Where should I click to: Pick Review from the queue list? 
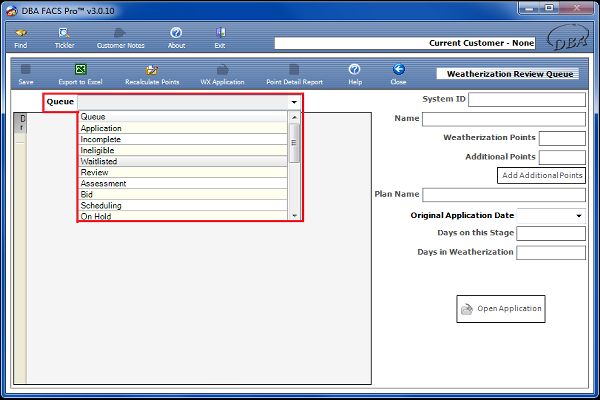tap(183, 172)
